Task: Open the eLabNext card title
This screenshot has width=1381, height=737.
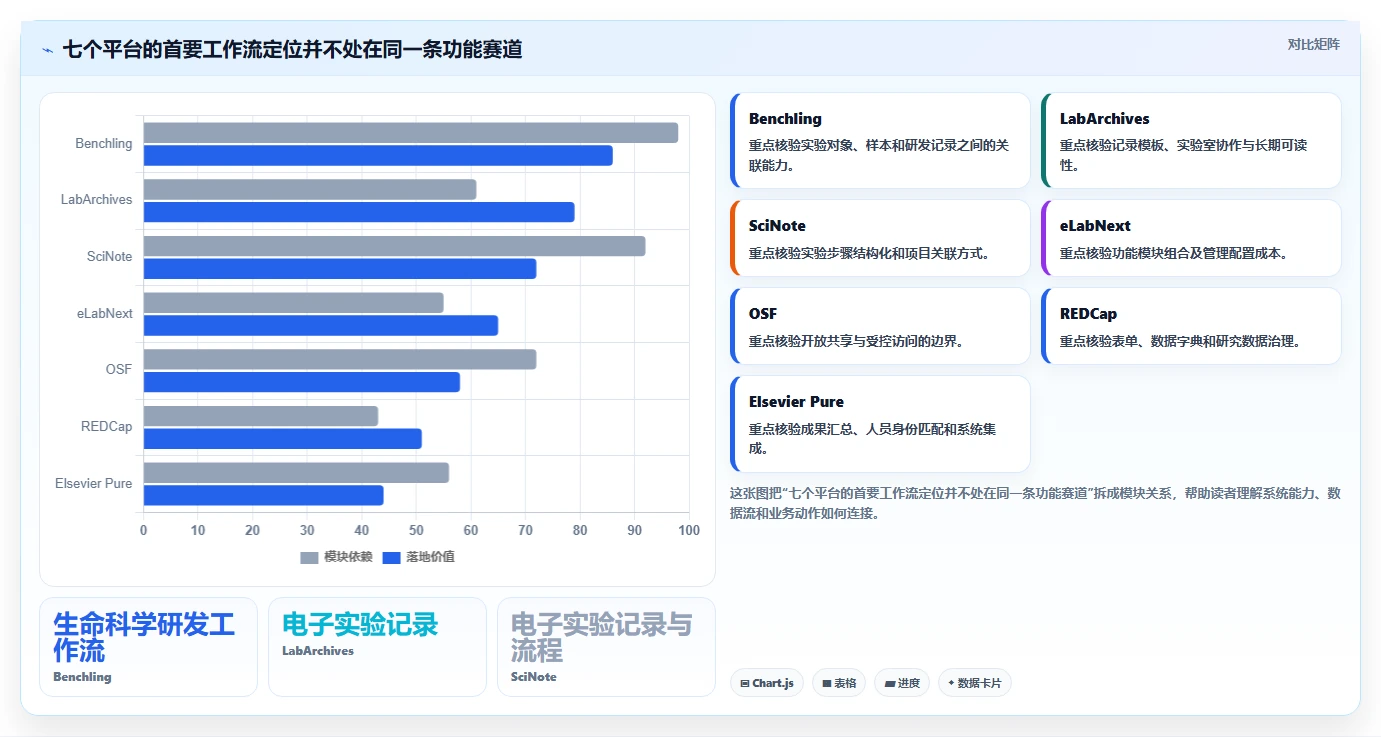Action: [x=1095, y=226]
